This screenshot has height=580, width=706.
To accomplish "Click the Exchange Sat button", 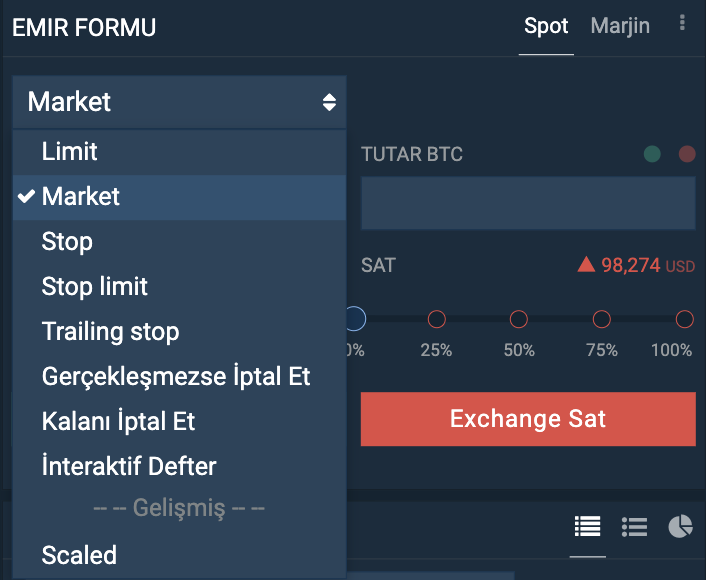I will pos(528,419).
